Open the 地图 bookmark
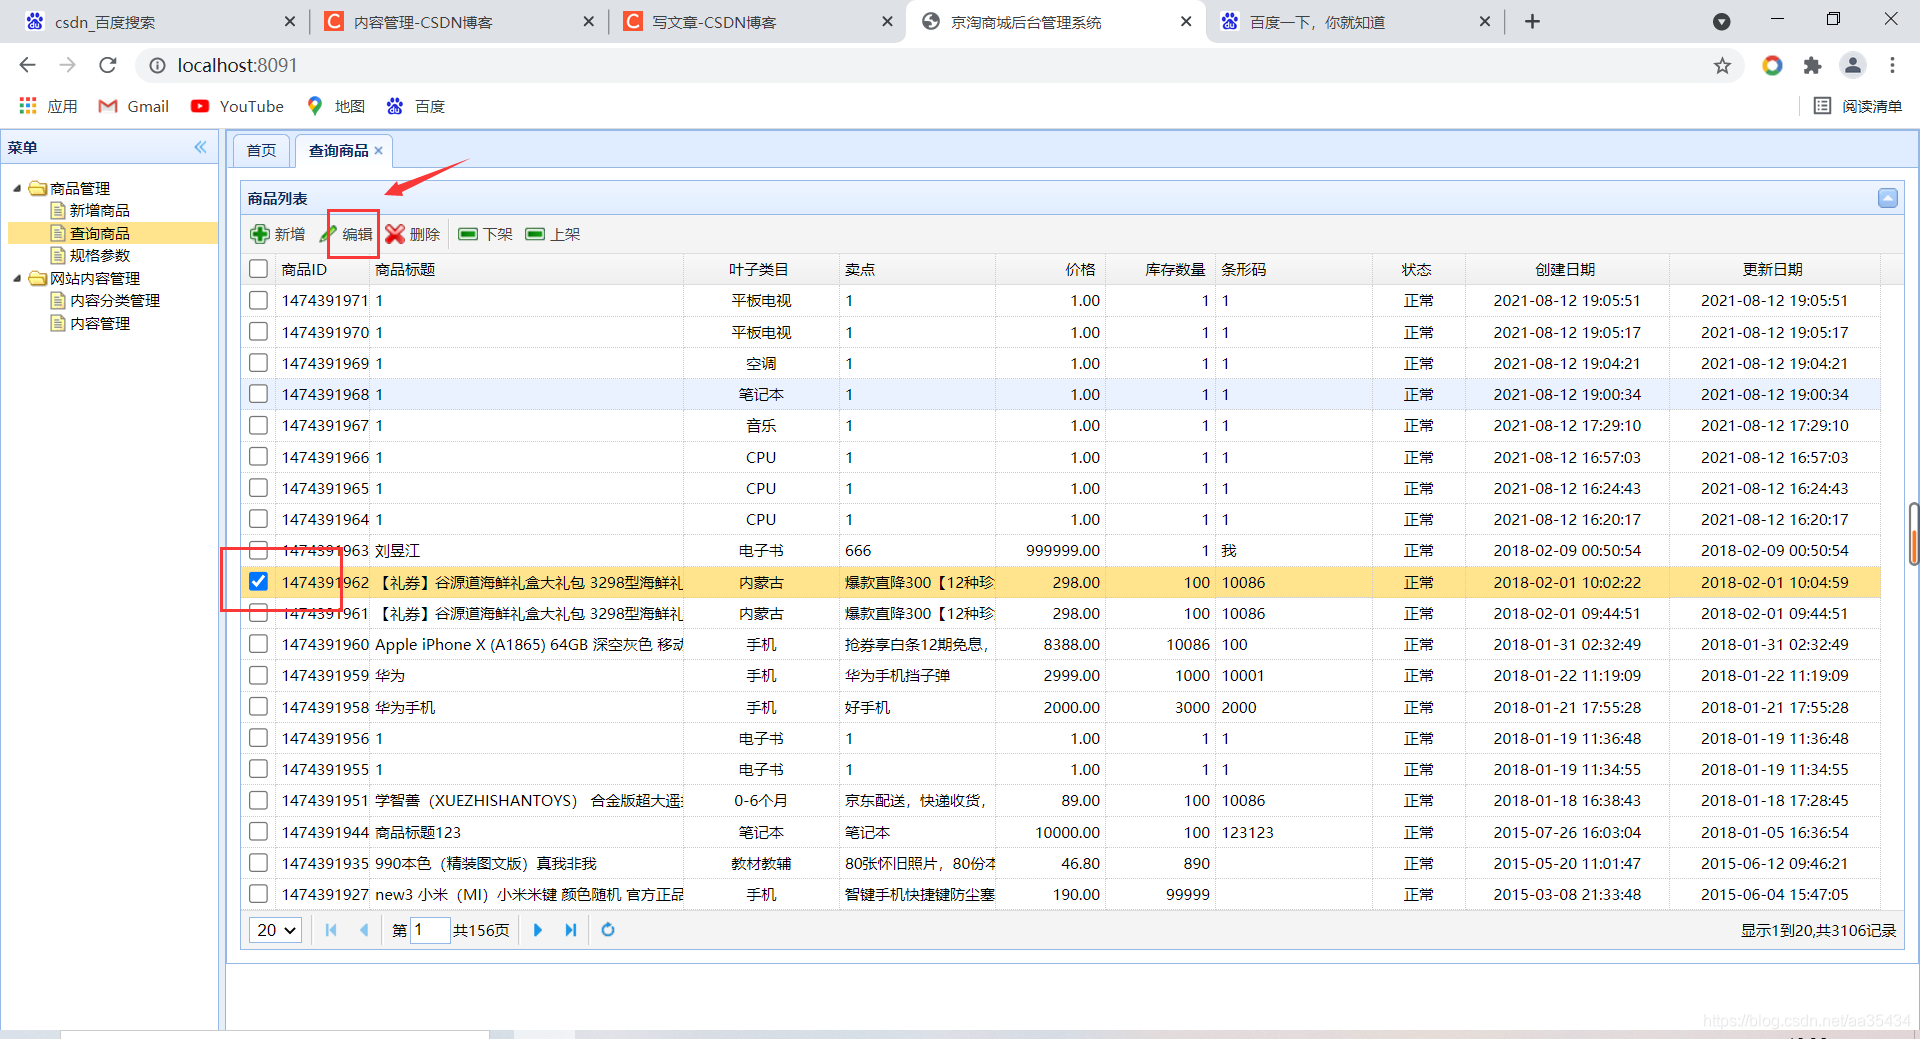Viewport: 1920px width, 1039px height. 336,106
